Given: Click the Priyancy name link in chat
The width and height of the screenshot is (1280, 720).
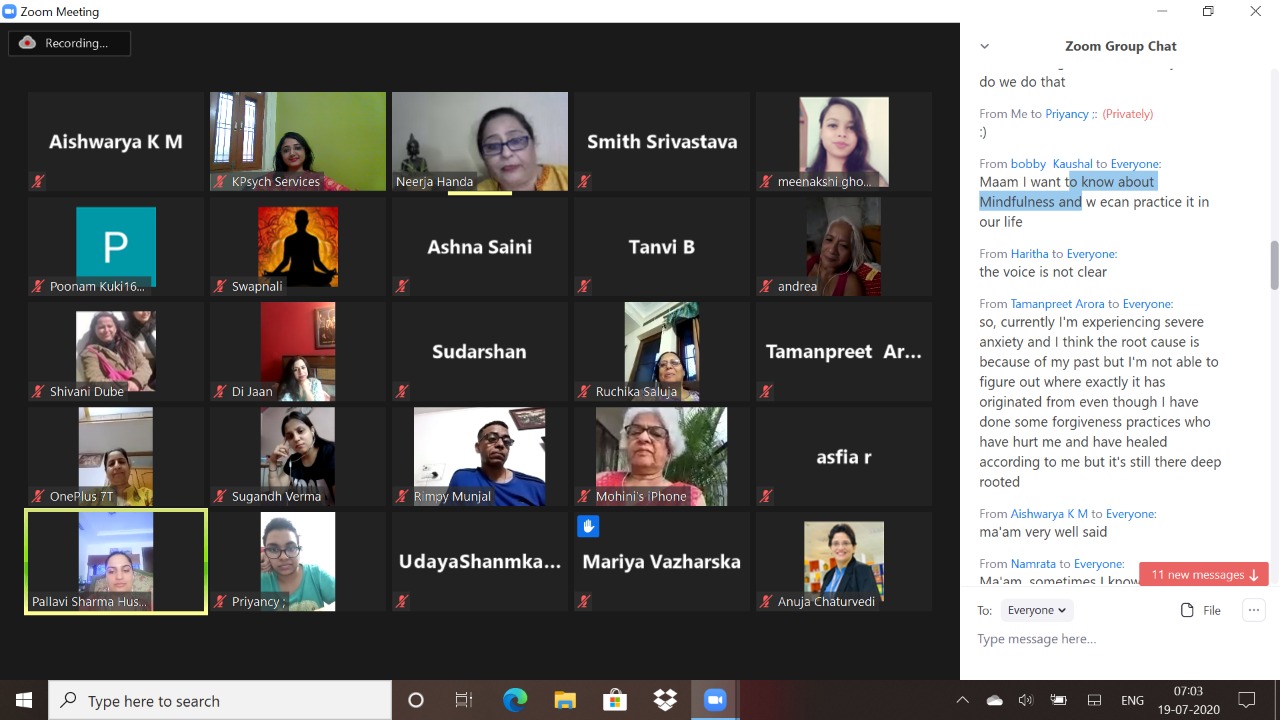Looking at the screenshot, I should (1066, 114).
